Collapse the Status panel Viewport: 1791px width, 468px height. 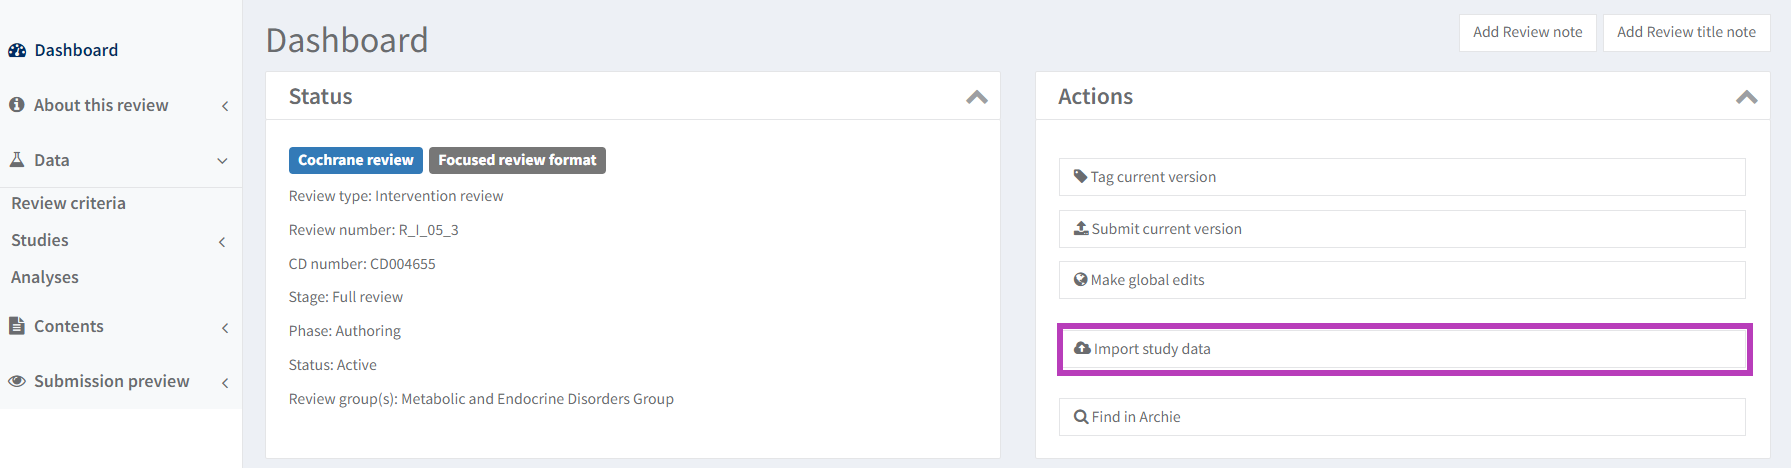[x=977, y=97]
